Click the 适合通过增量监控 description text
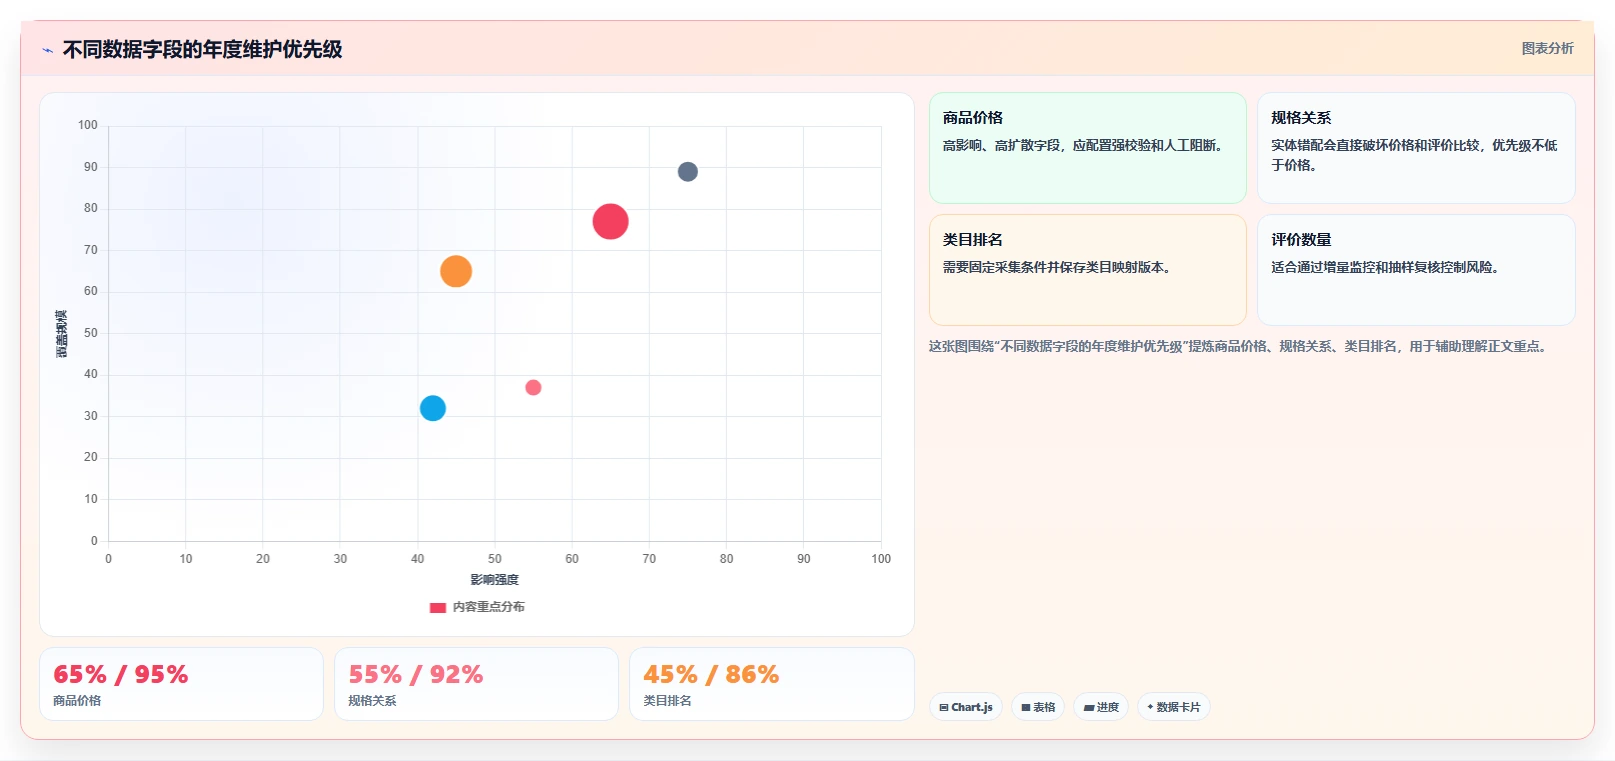 1385,267
